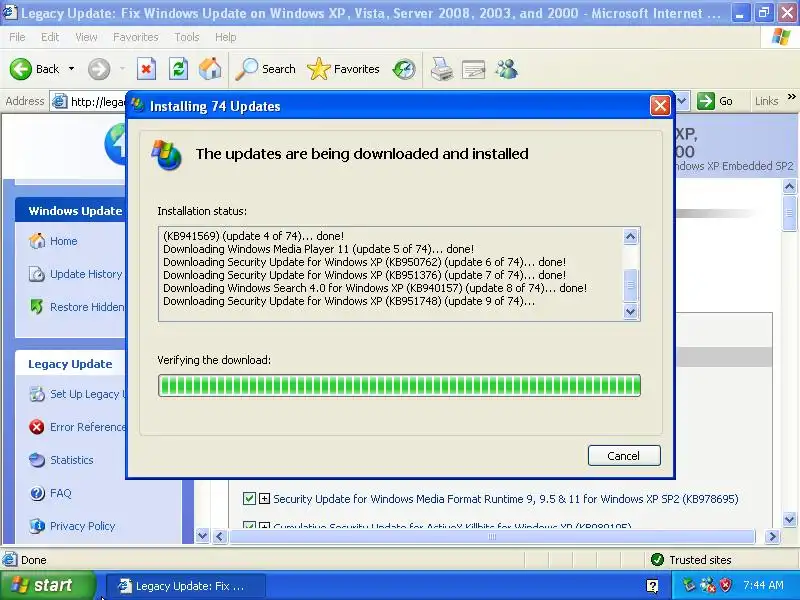Open the Tools menu
Screen dimensions: 800x600
click(187, 37)
